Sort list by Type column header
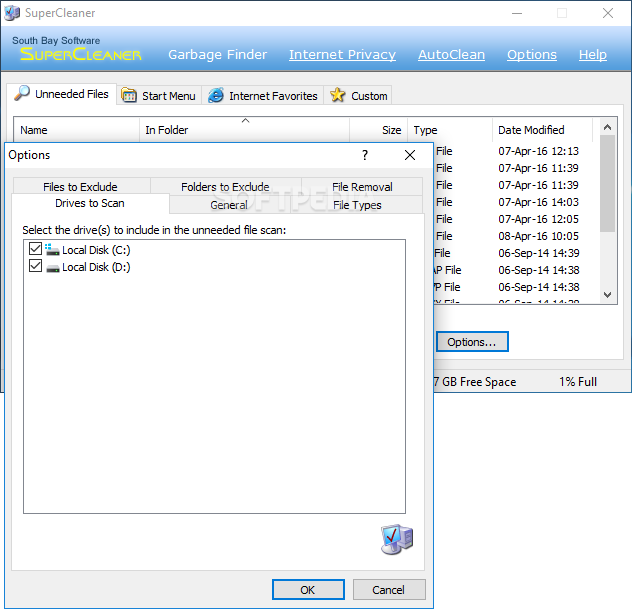Screen dimensions: 632x609 pos(450,130)
